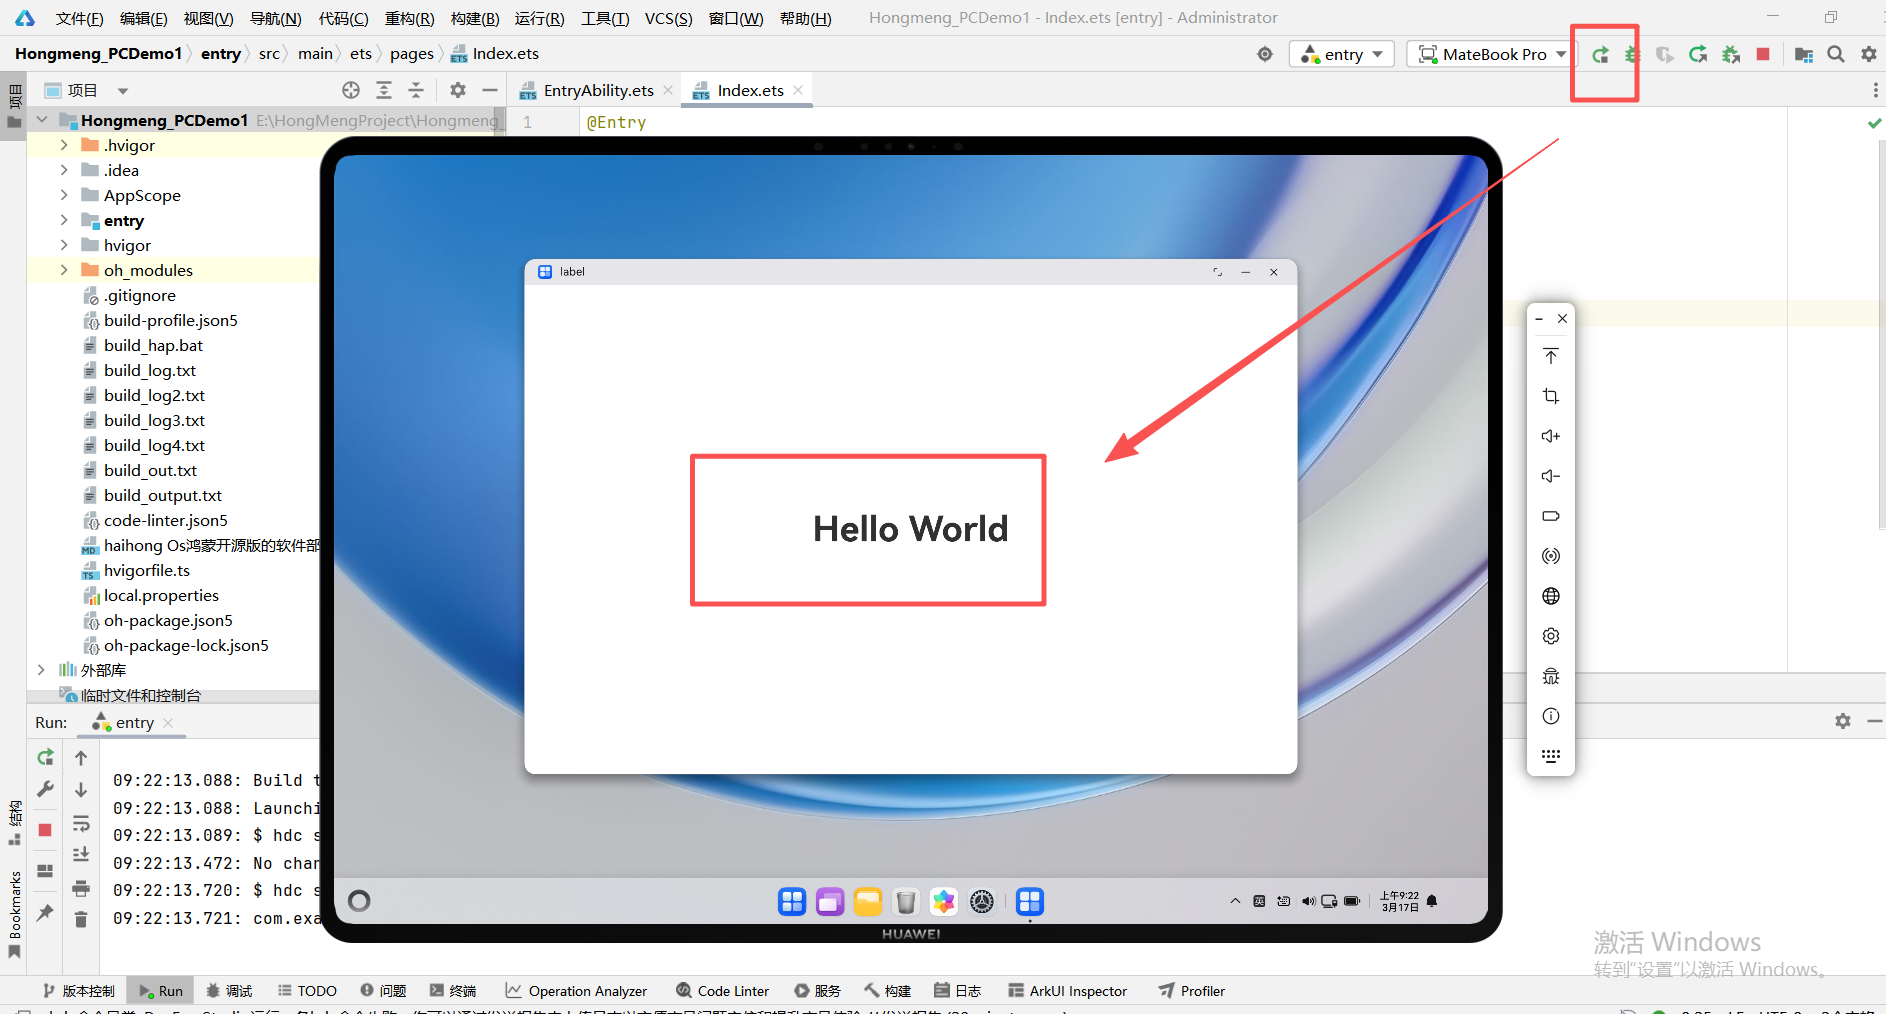The width and height of the screenshot is (1886, 1014).
Task: Open the project panel options gear
Action: (458, 90)
